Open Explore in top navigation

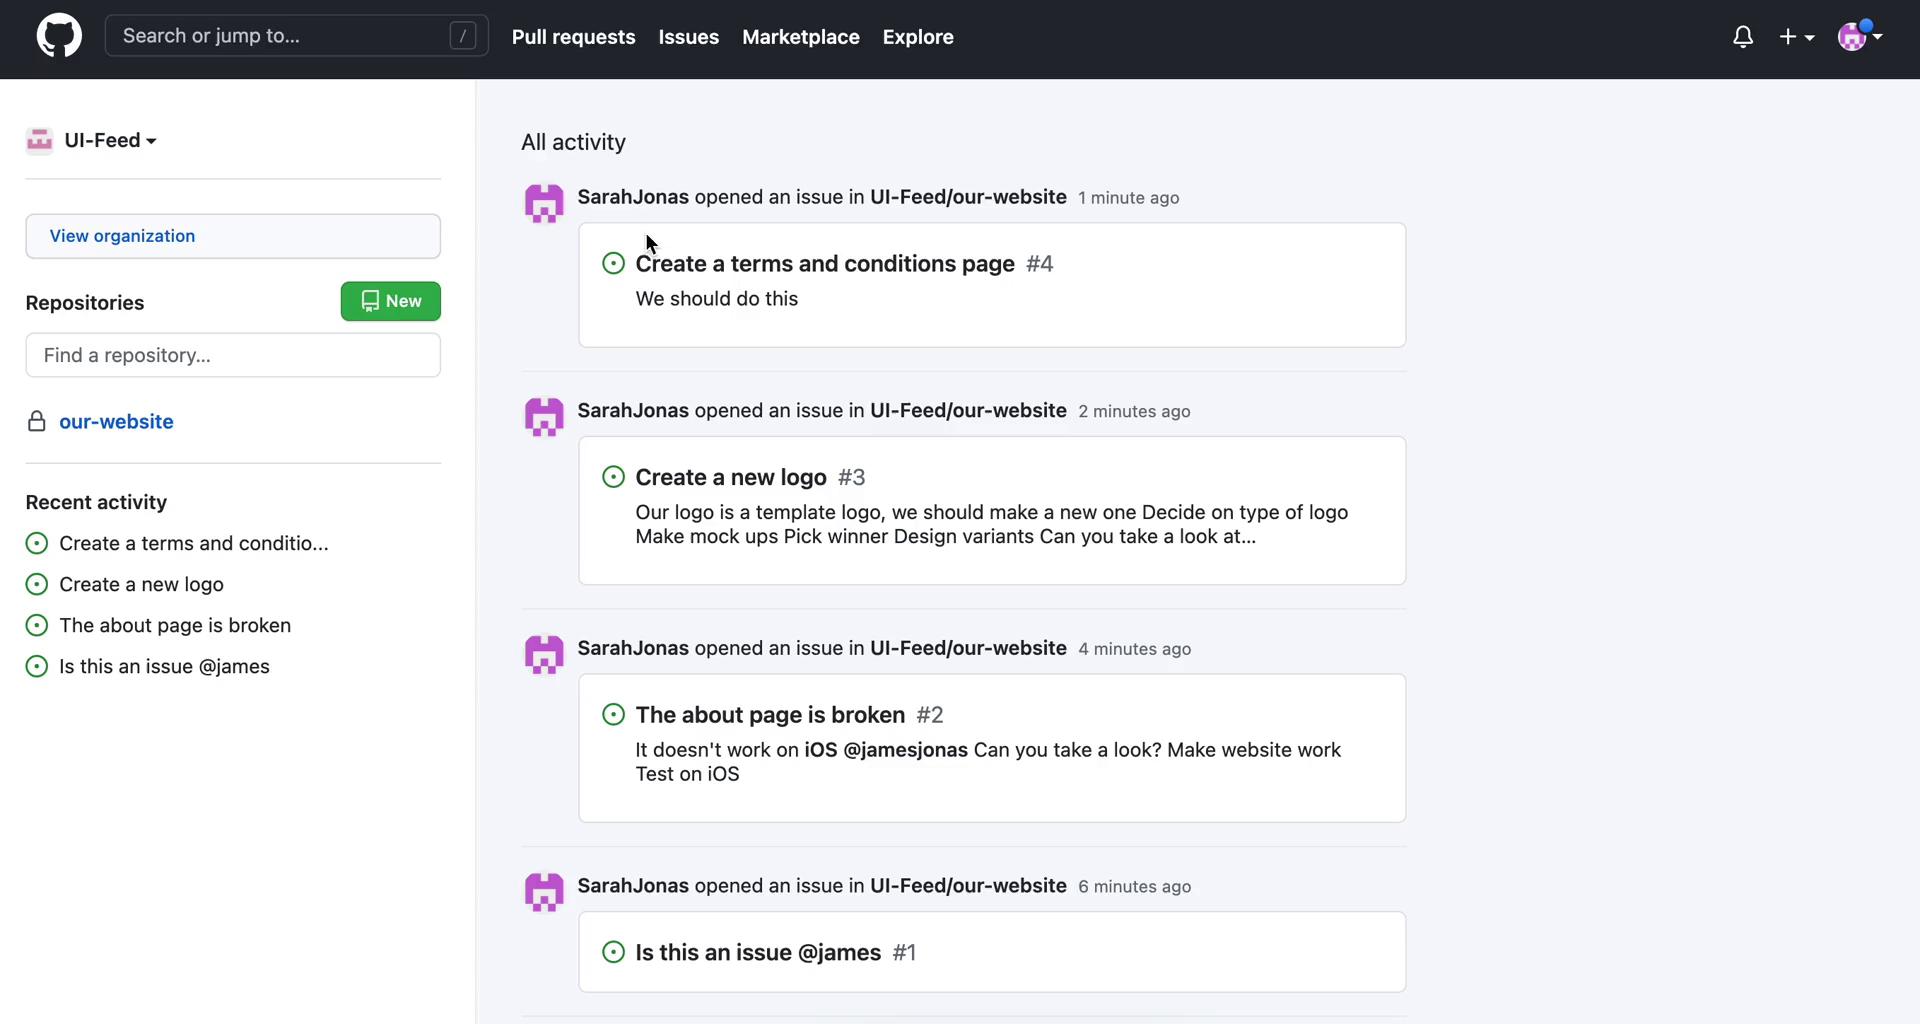tap(917, 37)
